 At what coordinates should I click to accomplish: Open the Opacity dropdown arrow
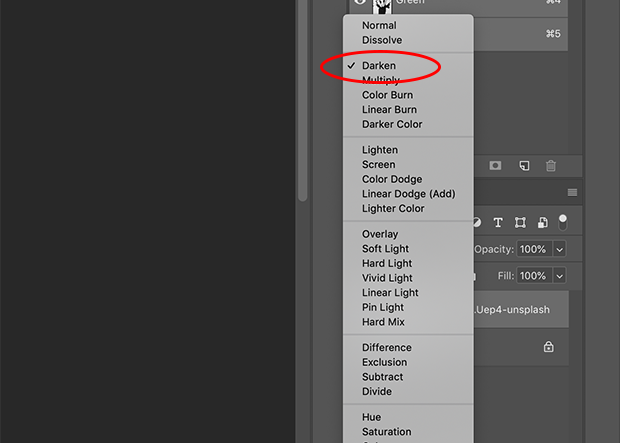[560, 249]
